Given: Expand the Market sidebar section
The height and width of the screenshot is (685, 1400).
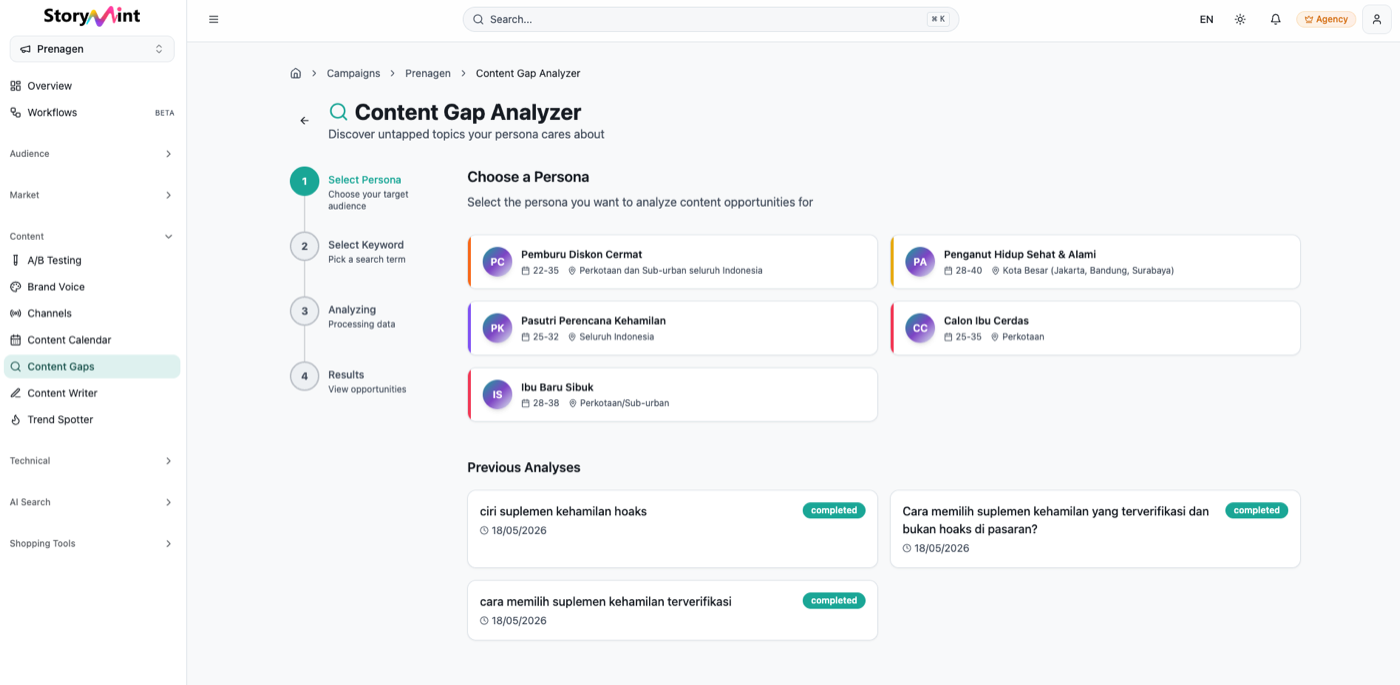Looking at the screenshot, I should click(92, 195).
